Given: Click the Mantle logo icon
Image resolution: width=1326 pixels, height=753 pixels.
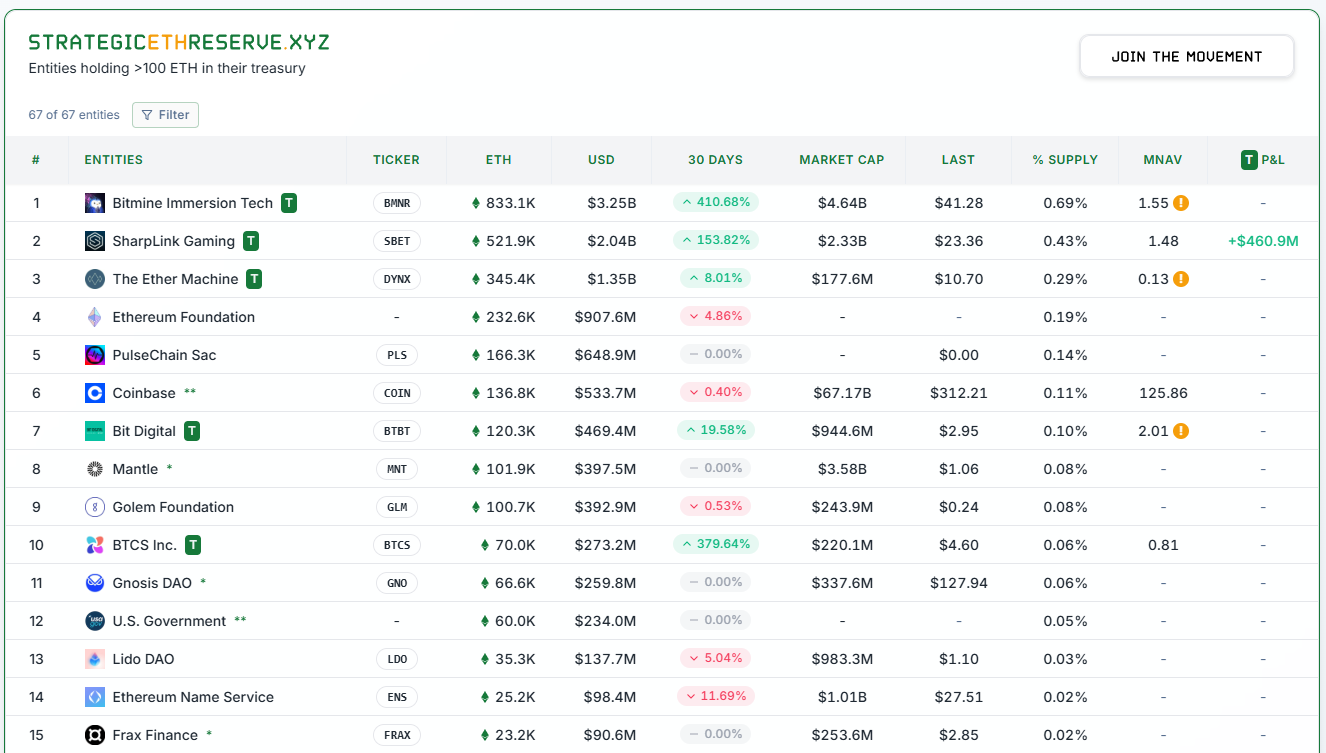Looking at the screenshot, I should pyautogui.click(x=95, y=469).
